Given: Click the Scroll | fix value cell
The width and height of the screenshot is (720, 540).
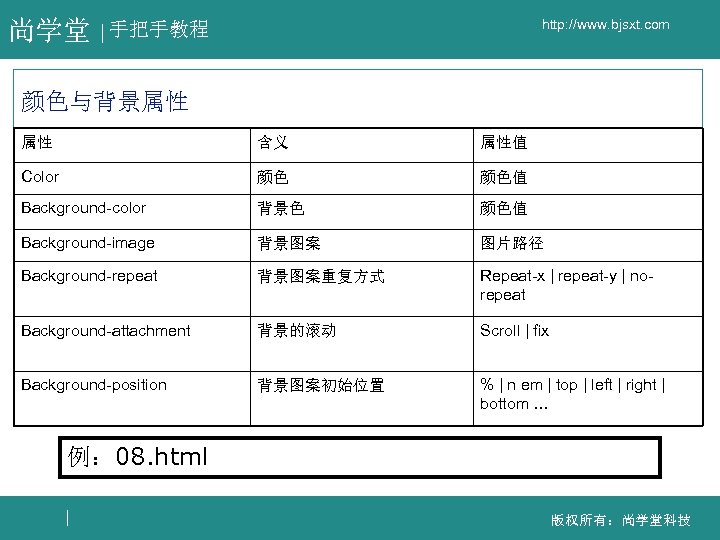Looking at the screenshot, I should [x=588, y=344].
